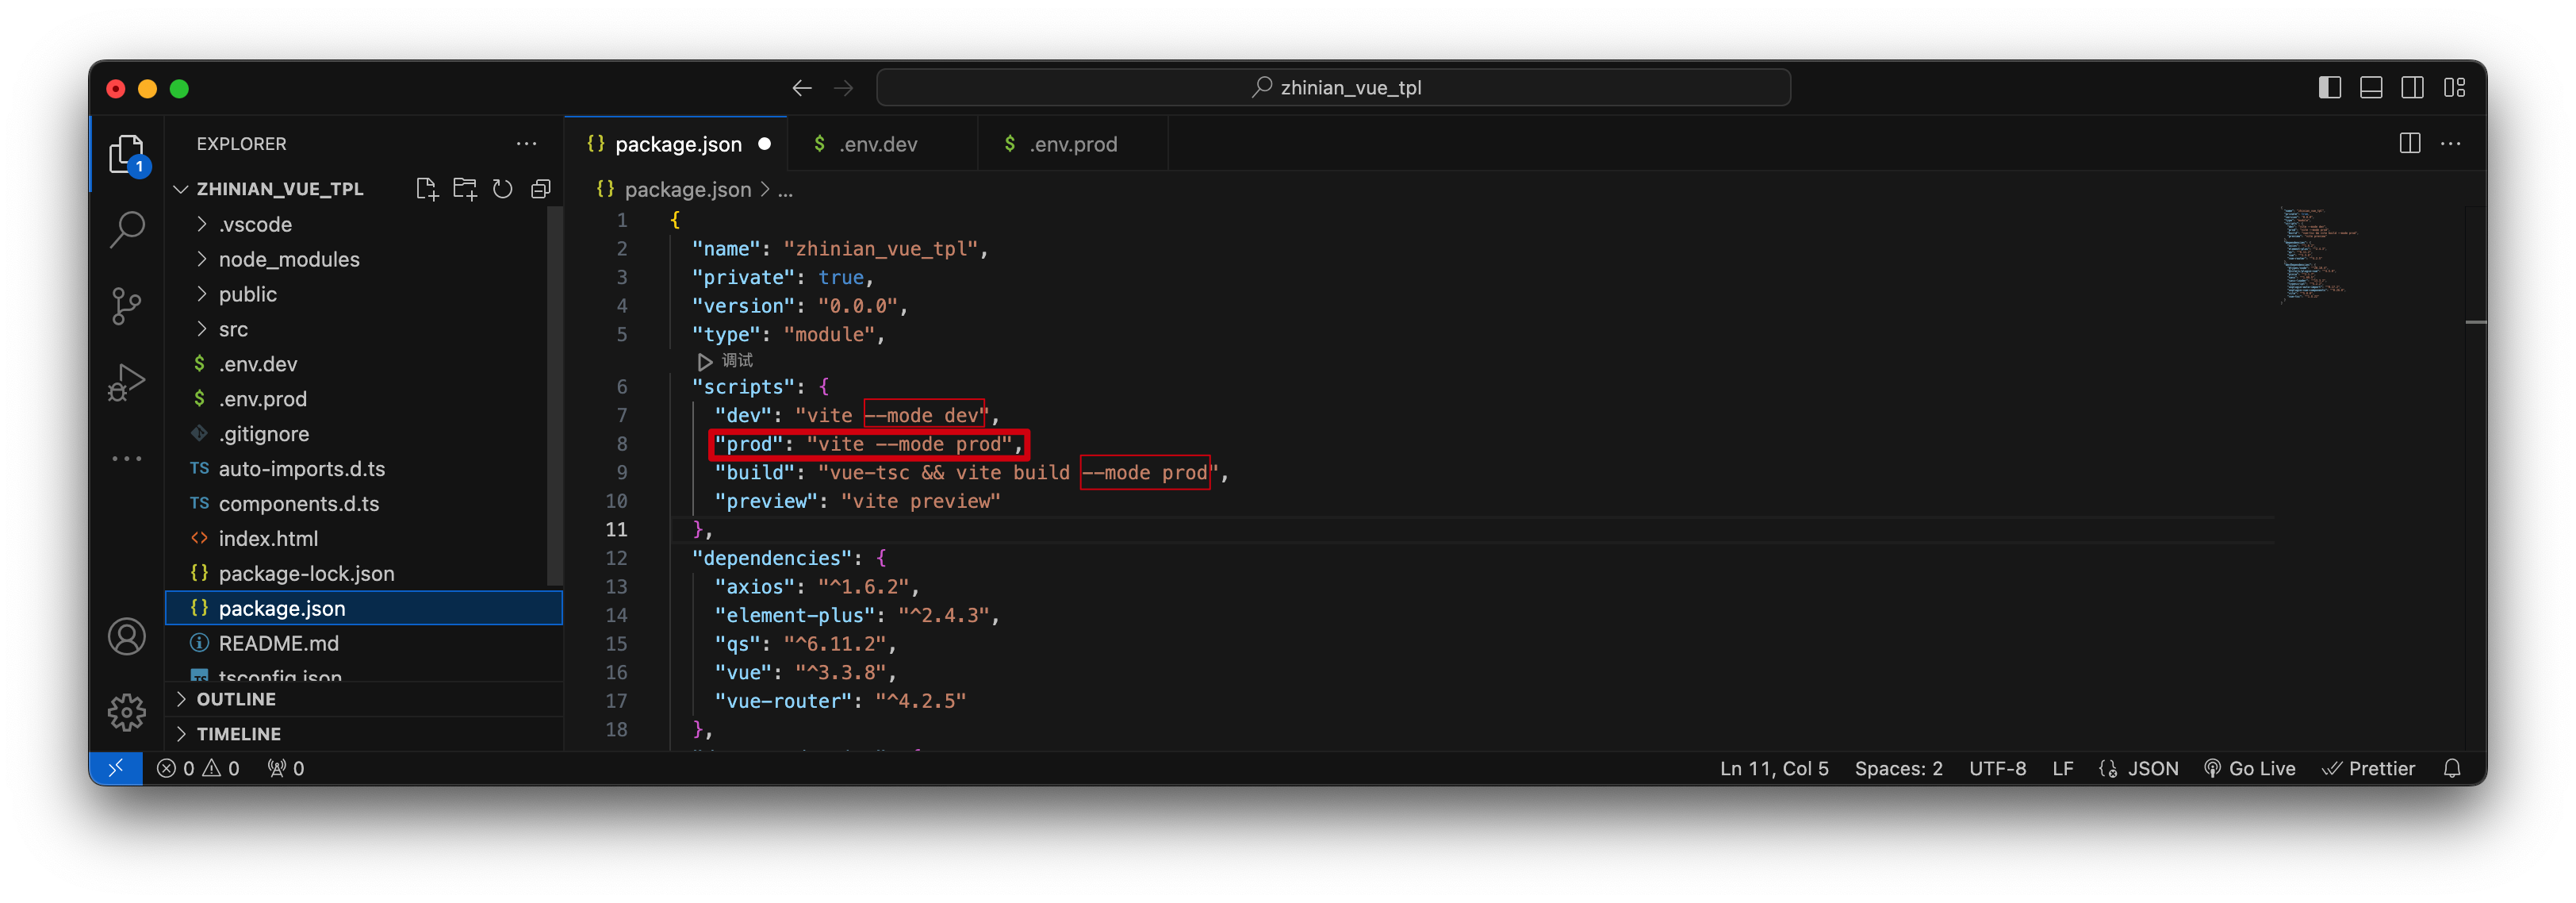Open the Accounts icon

[127, 636]
